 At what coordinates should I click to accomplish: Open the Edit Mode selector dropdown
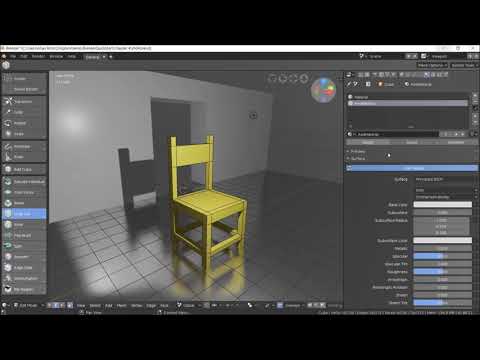tap(28, 305)
